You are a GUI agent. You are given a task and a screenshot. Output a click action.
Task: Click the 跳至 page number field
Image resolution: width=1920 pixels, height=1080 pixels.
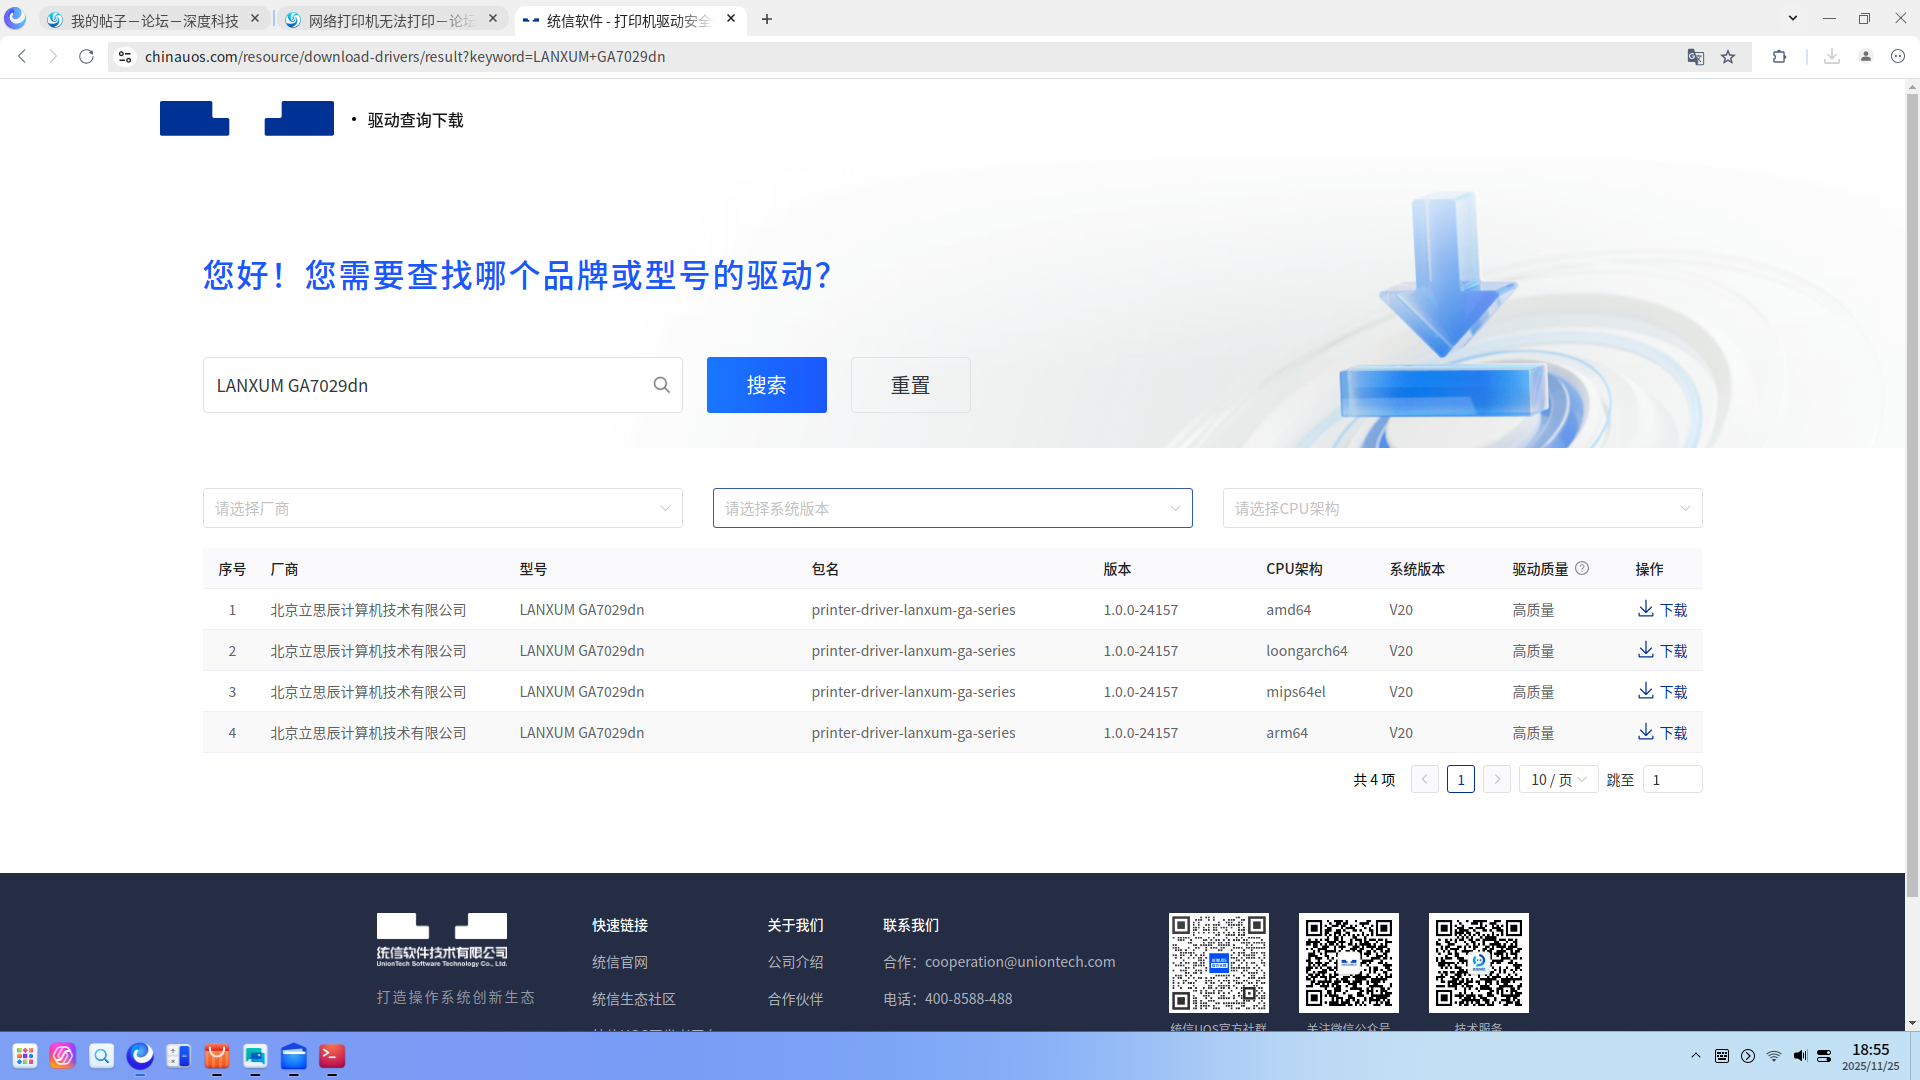click(1672, 779)
